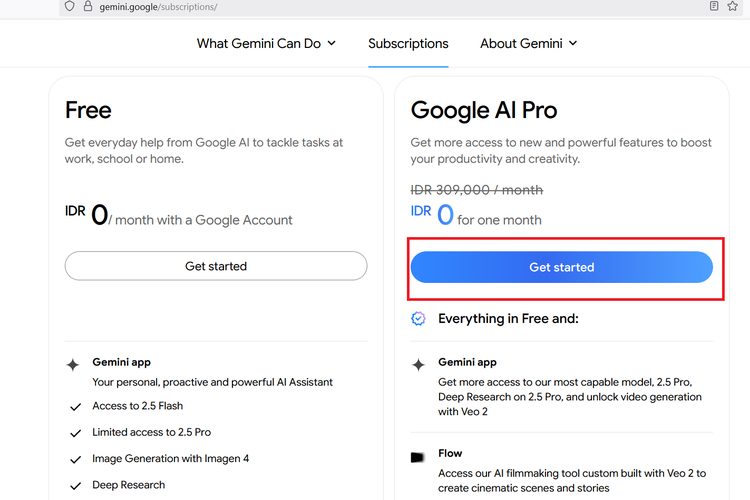The width and height of the screenshot is (750, 500).
Task: Click 'Gemini app' title in Free plan
Action: 121,362
